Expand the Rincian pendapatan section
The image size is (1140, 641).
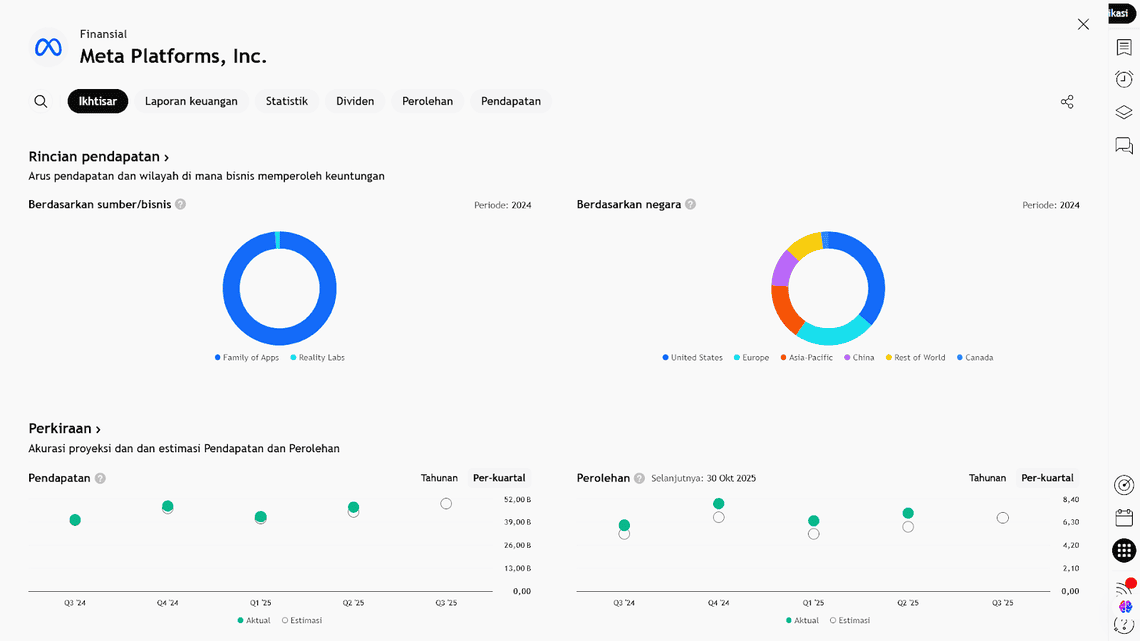(x=99, y=157)
